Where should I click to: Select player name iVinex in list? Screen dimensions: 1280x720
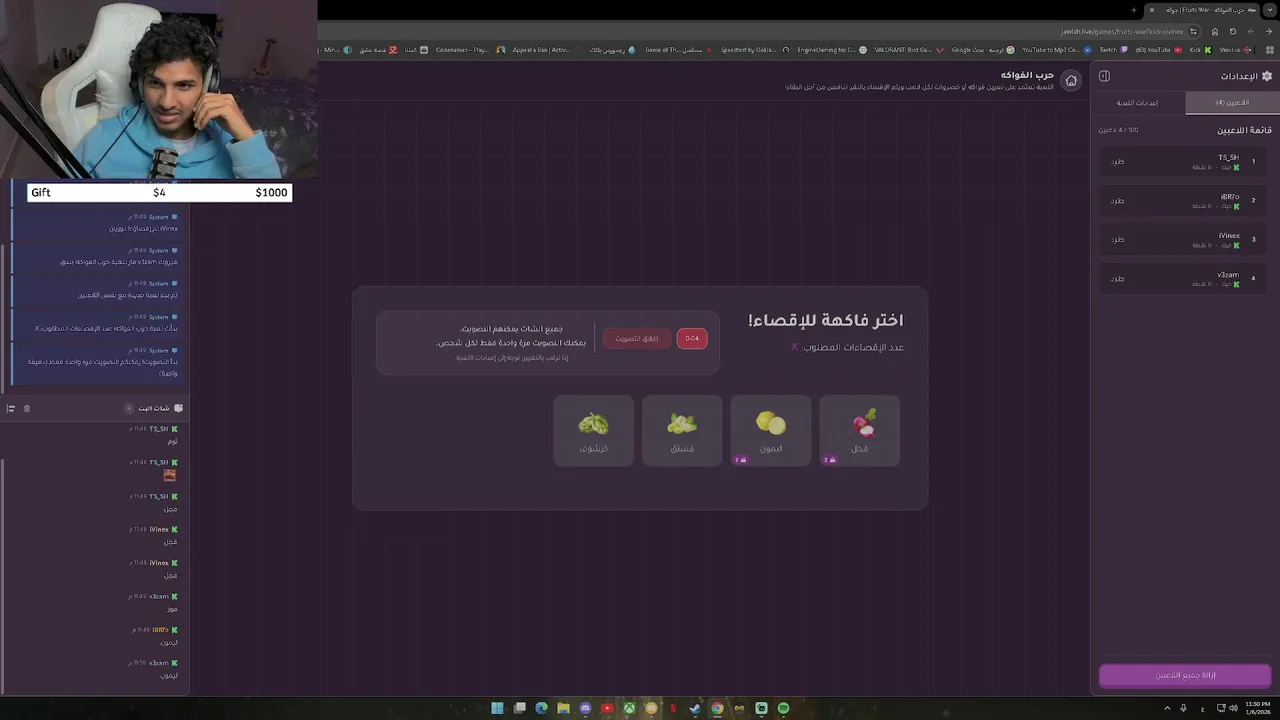point(1229,235)
